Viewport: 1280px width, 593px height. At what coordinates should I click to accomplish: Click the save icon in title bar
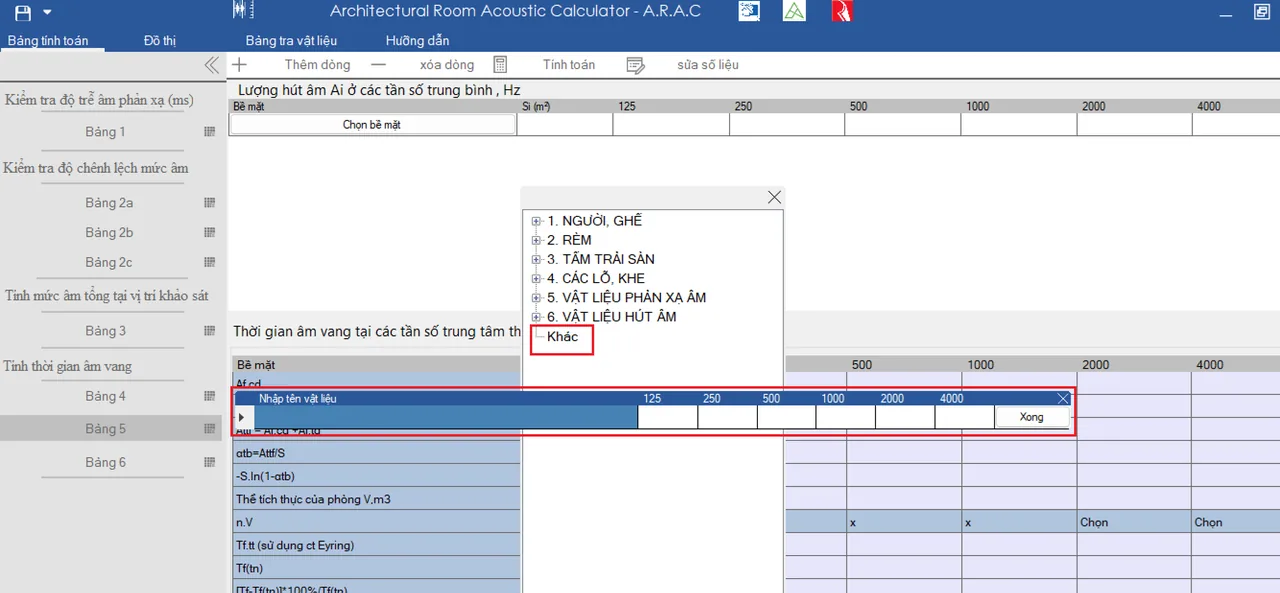coord(23,12)
